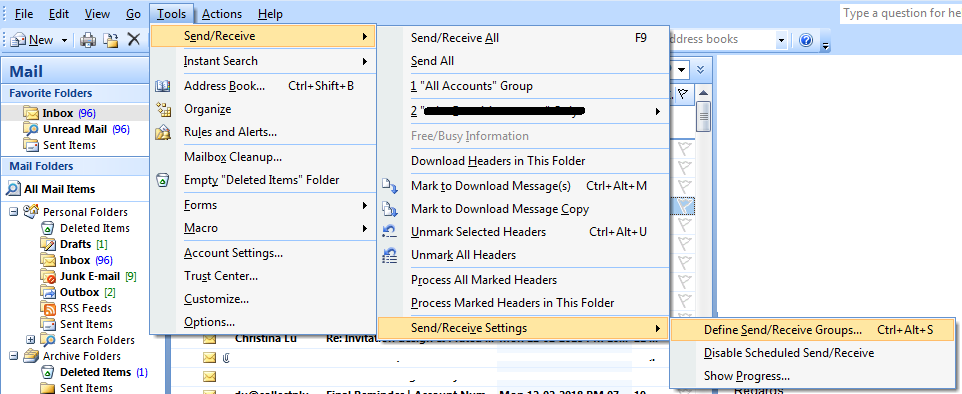
Task: Open the View menu
Action: 97,14
